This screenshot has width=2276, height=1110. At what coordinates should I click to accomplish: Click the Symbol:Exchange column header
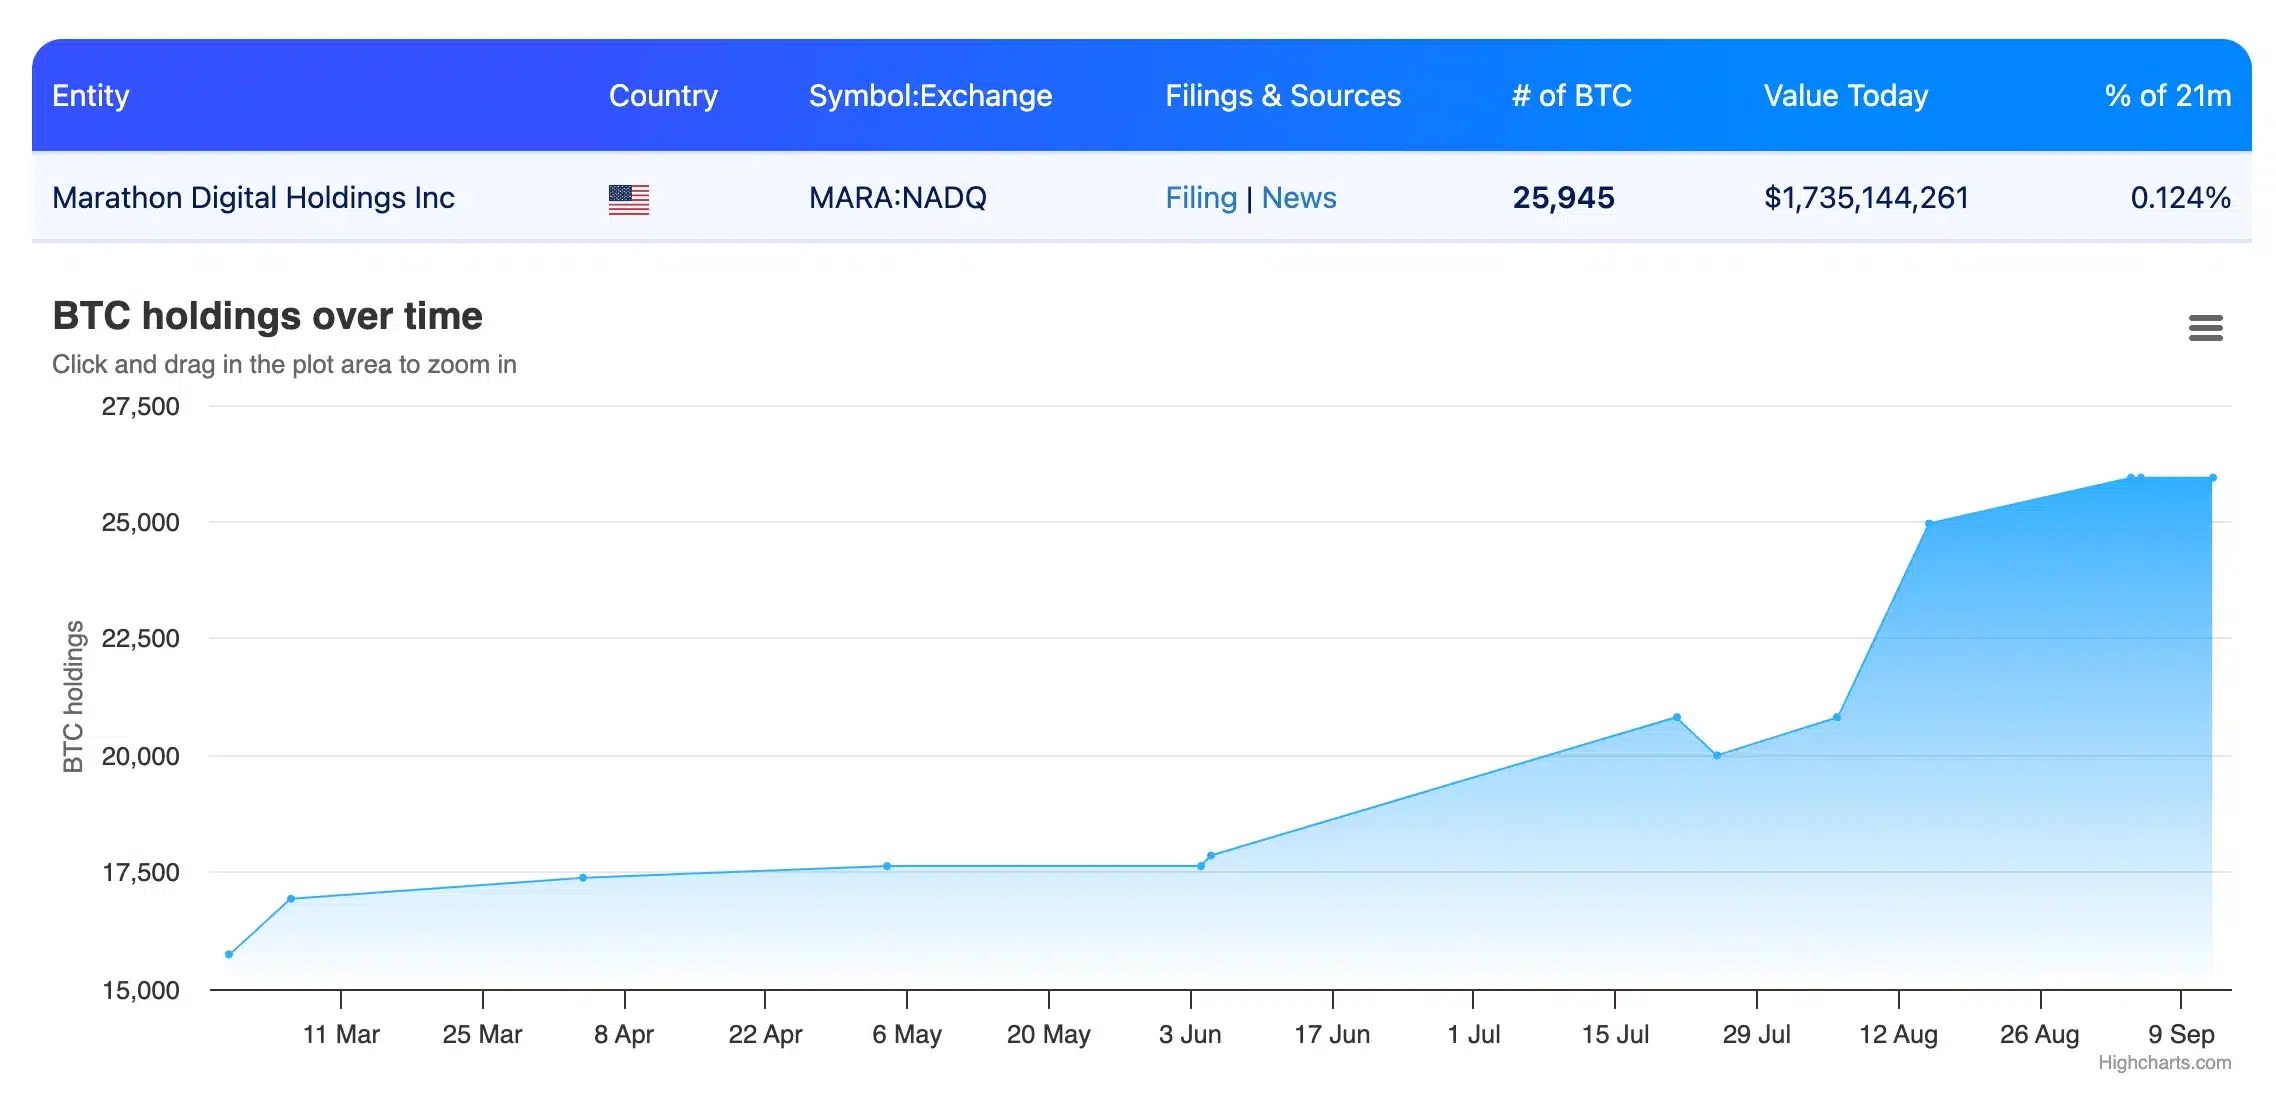tap(929, 96)
